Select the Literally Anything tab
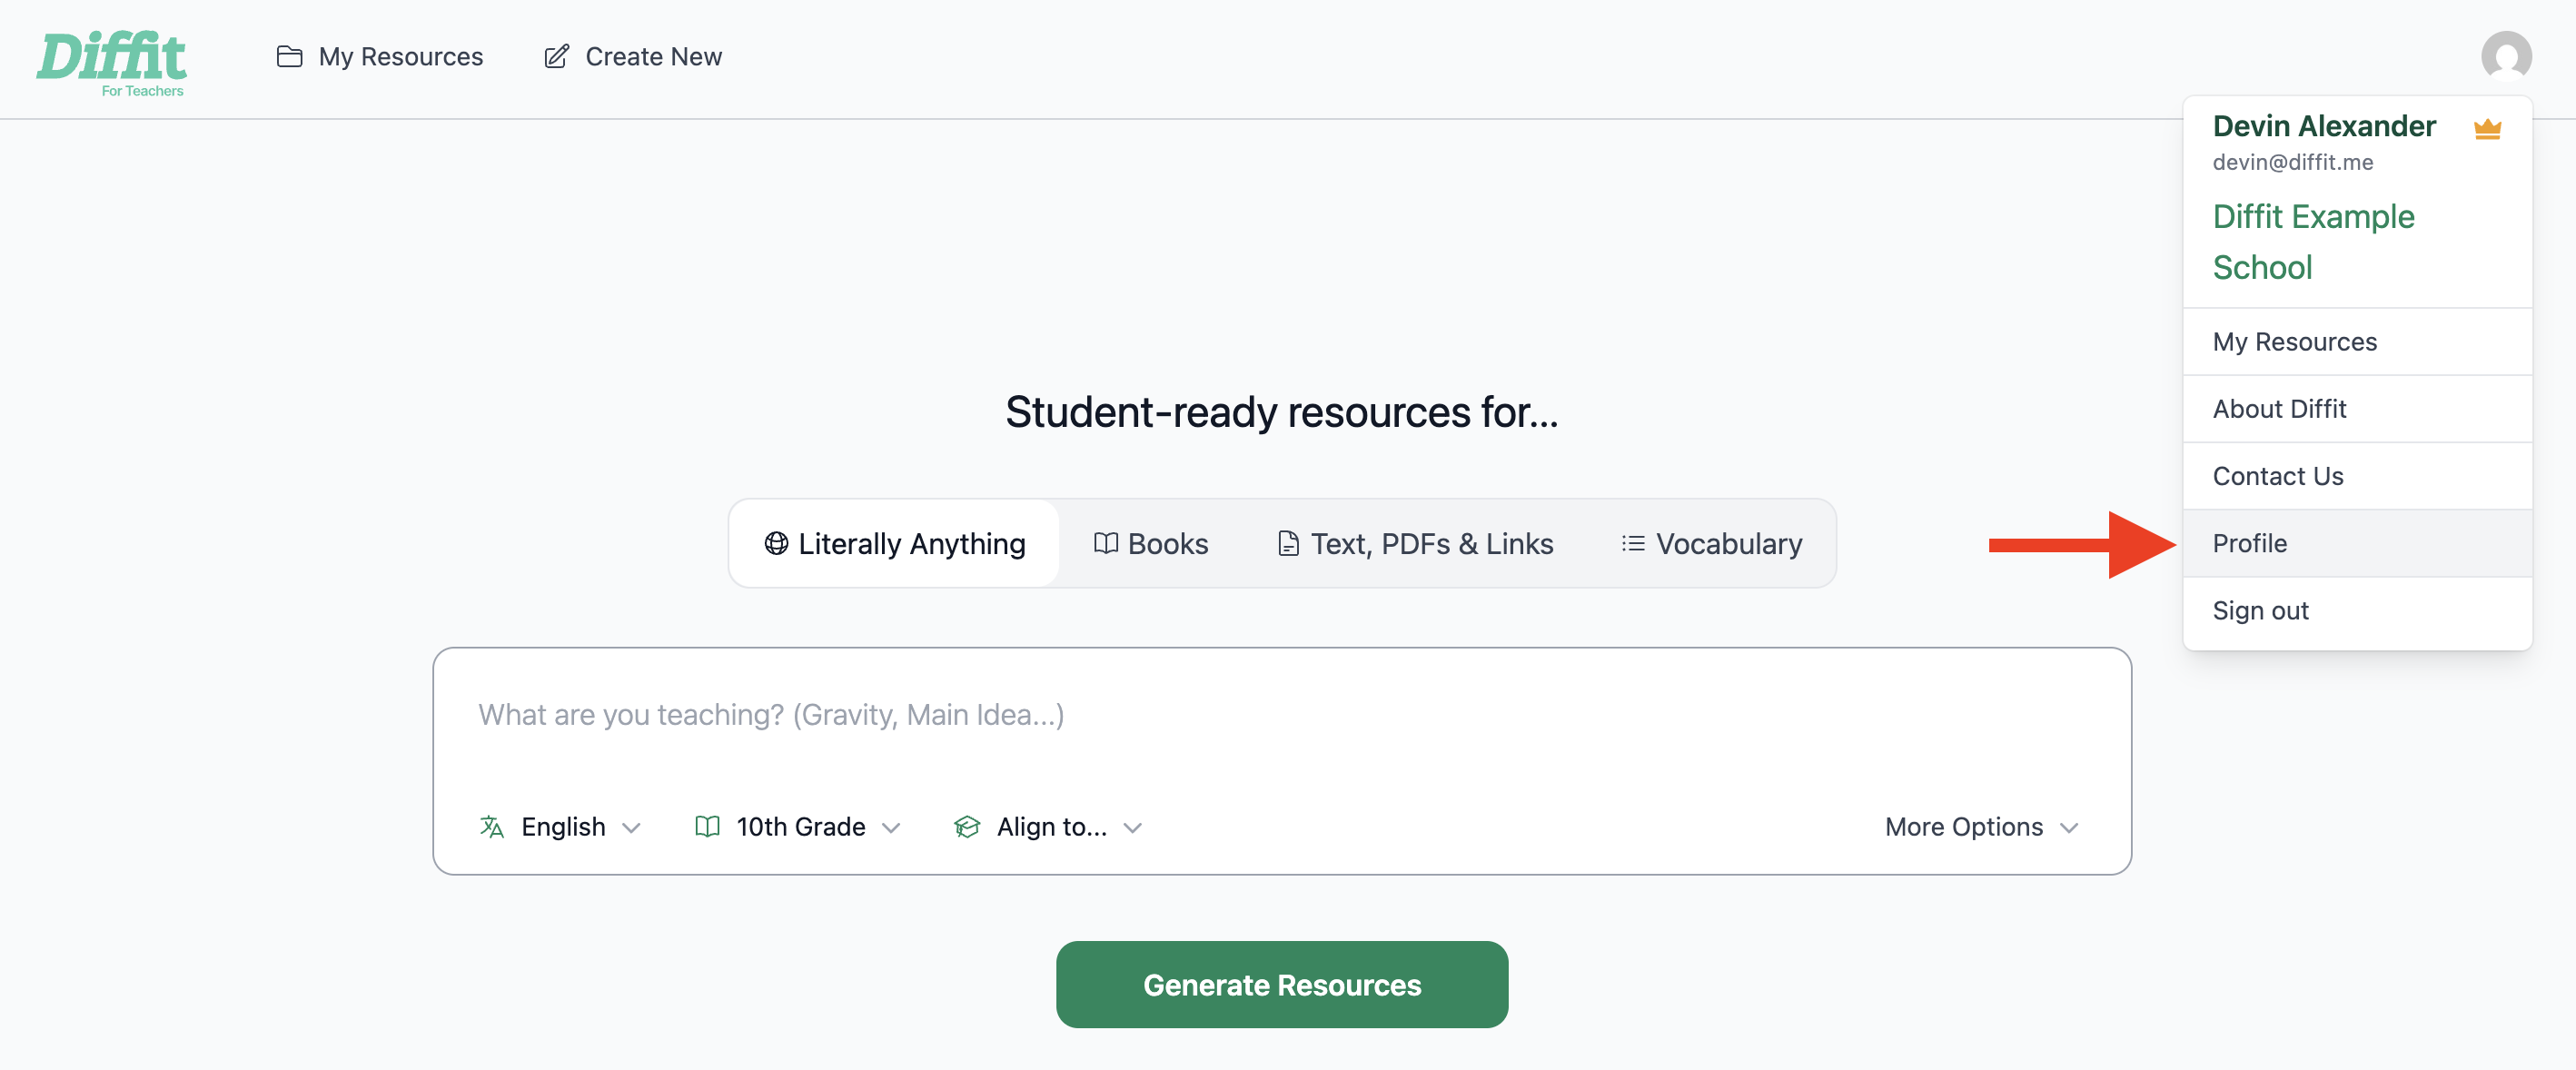 (894, 543)
